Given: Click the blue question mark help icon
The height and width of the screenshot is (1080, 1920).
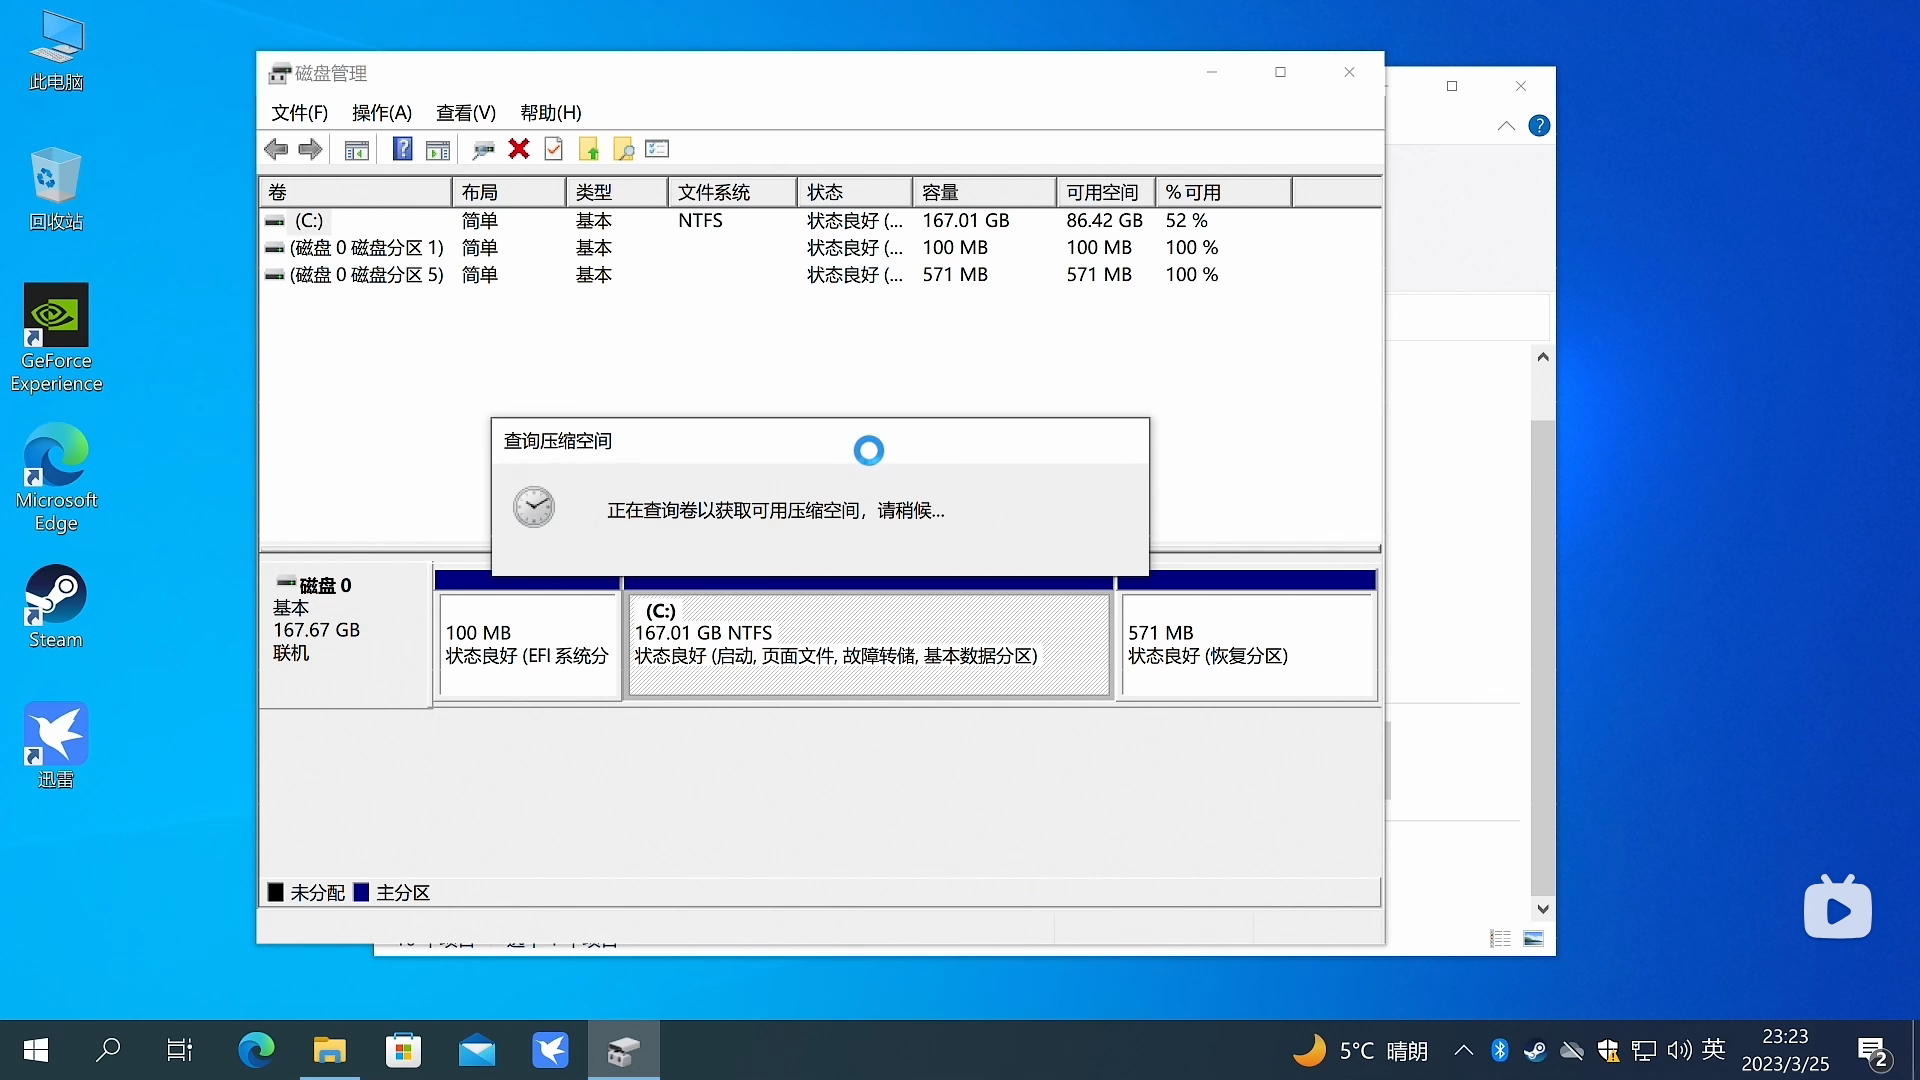Looking at the screenshot, I should click(x=402, y=150).
